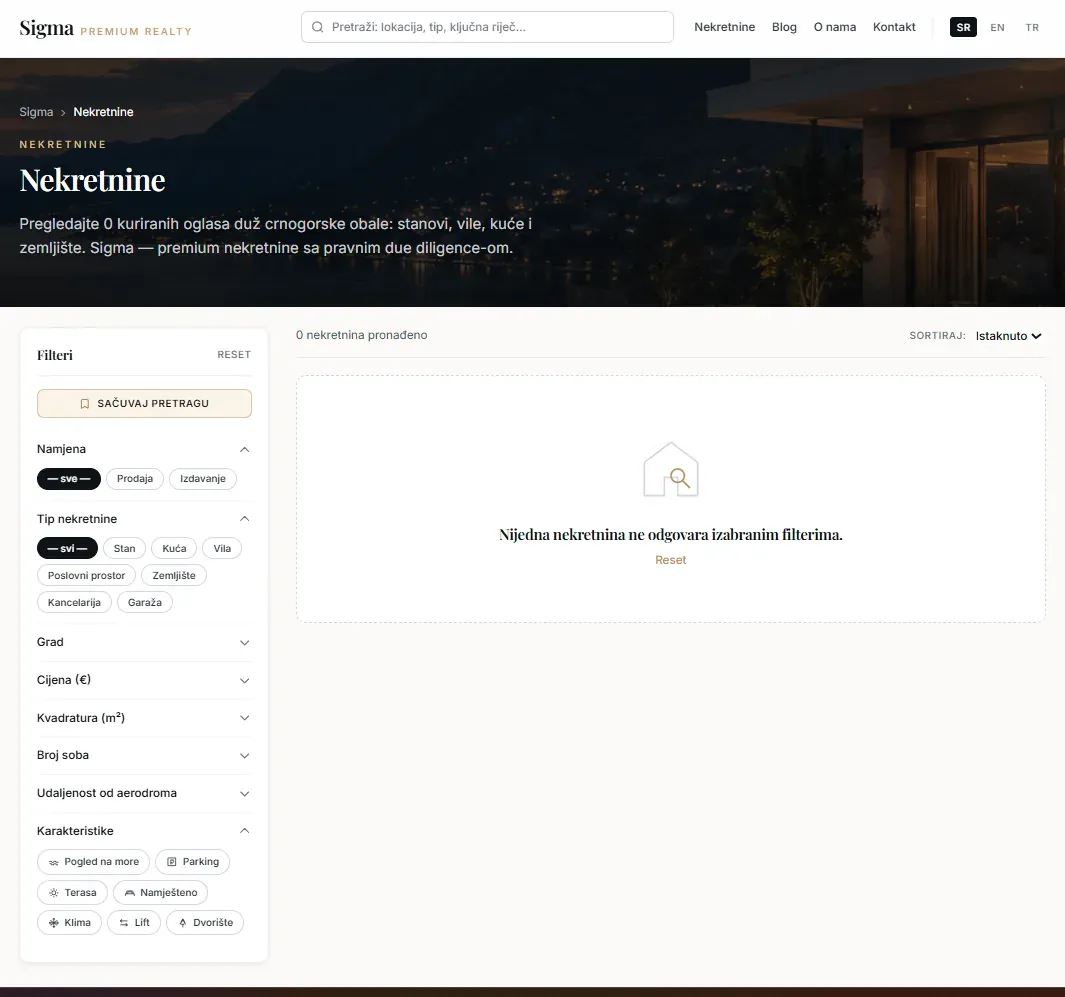Toggle the Parking feature filter
Viewport: 1065px width, 997px height.
(192, 862)
